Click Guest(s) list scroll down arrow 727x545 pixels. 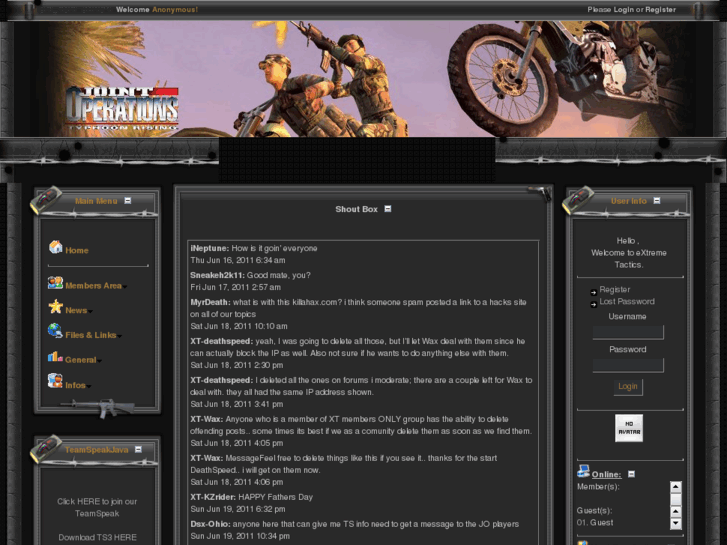coord(676,523)
